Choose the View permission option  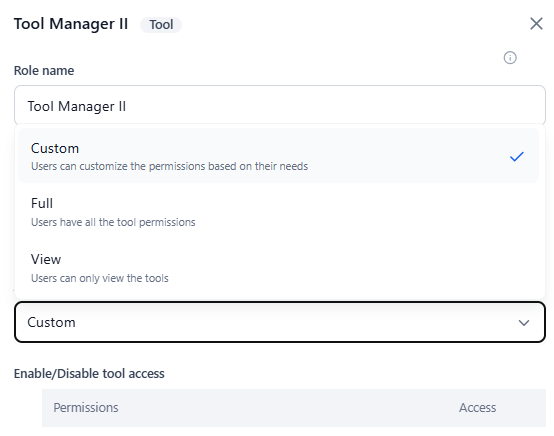pyautogui.click(x=278, y=267)
